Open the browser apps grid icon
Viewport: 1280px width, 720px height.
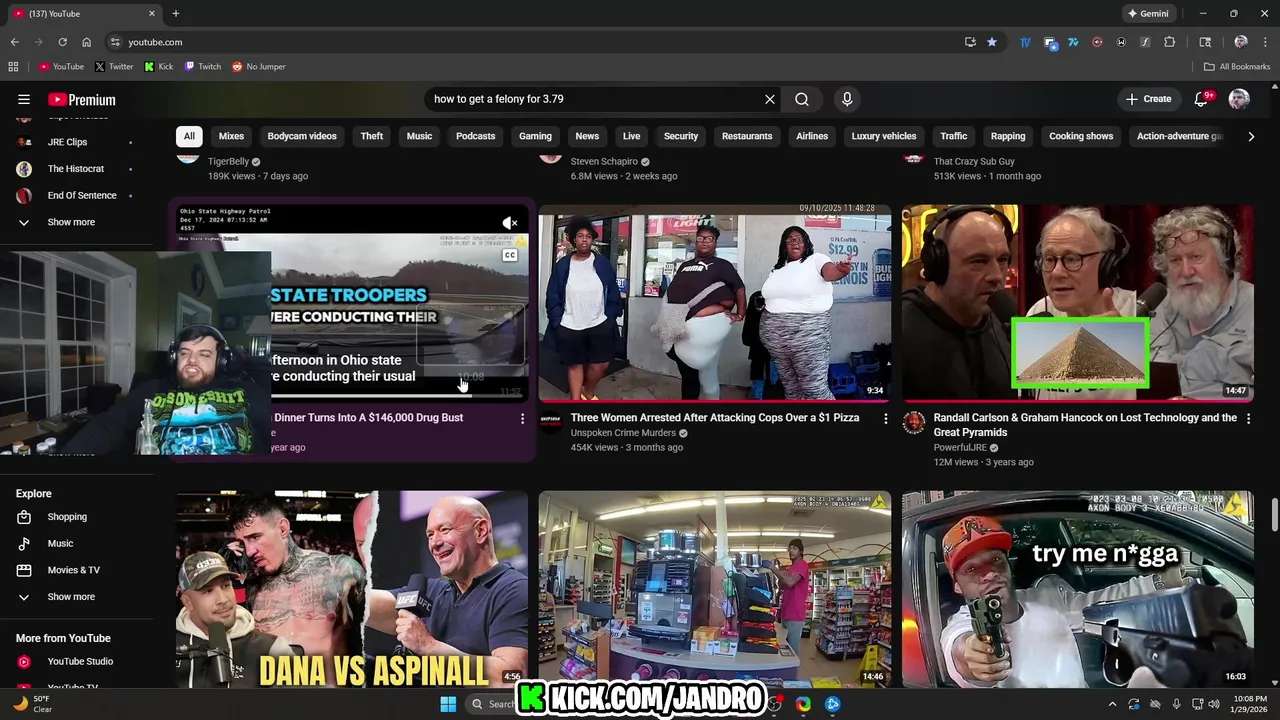(x=13, y=67)
